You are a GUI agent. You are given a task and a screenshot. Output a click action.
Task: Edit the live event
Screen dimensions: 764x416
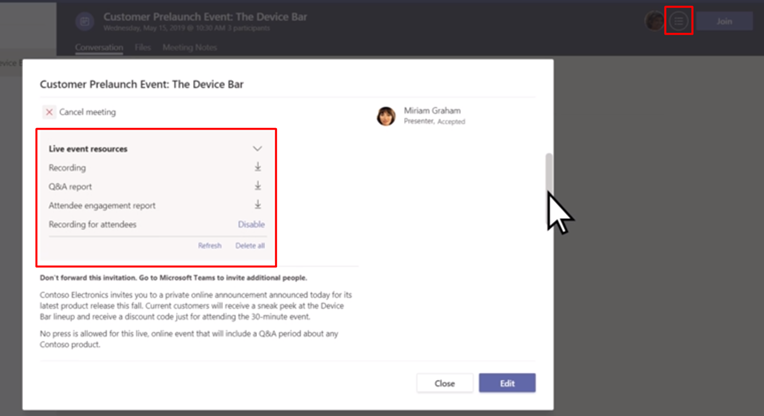point(507,383)
